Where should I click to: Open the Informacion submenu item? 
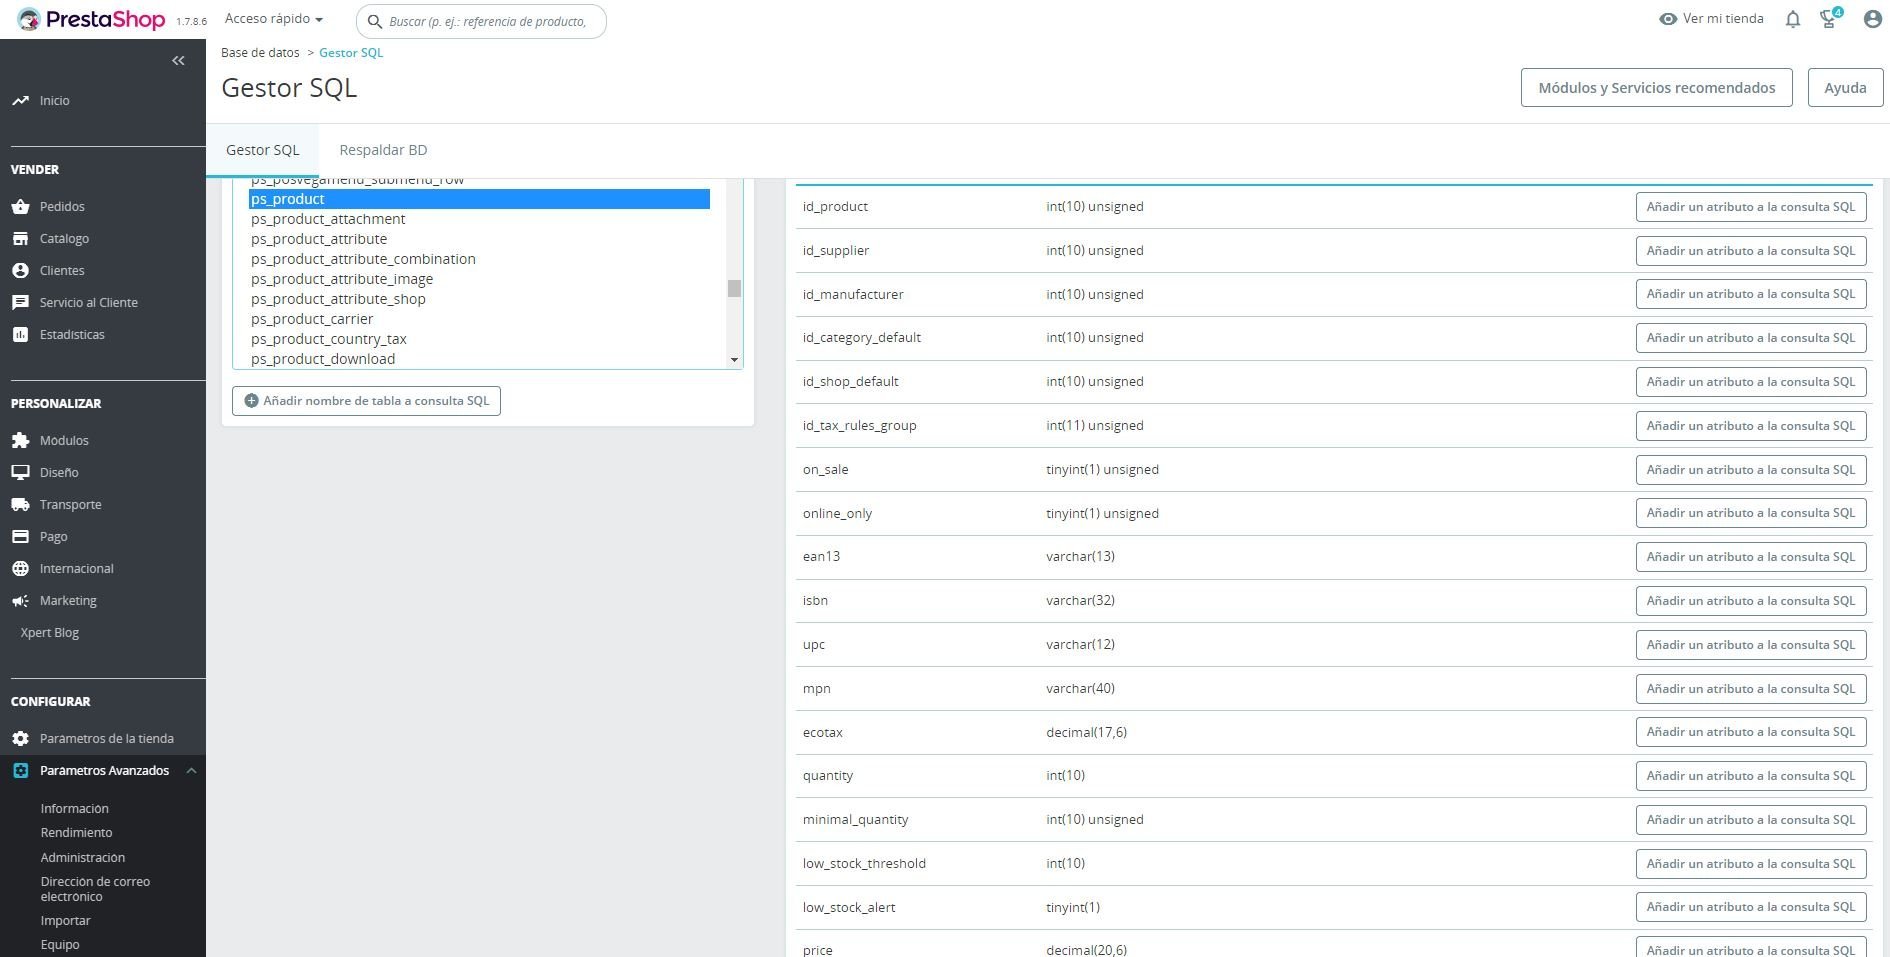click(74, 809)
